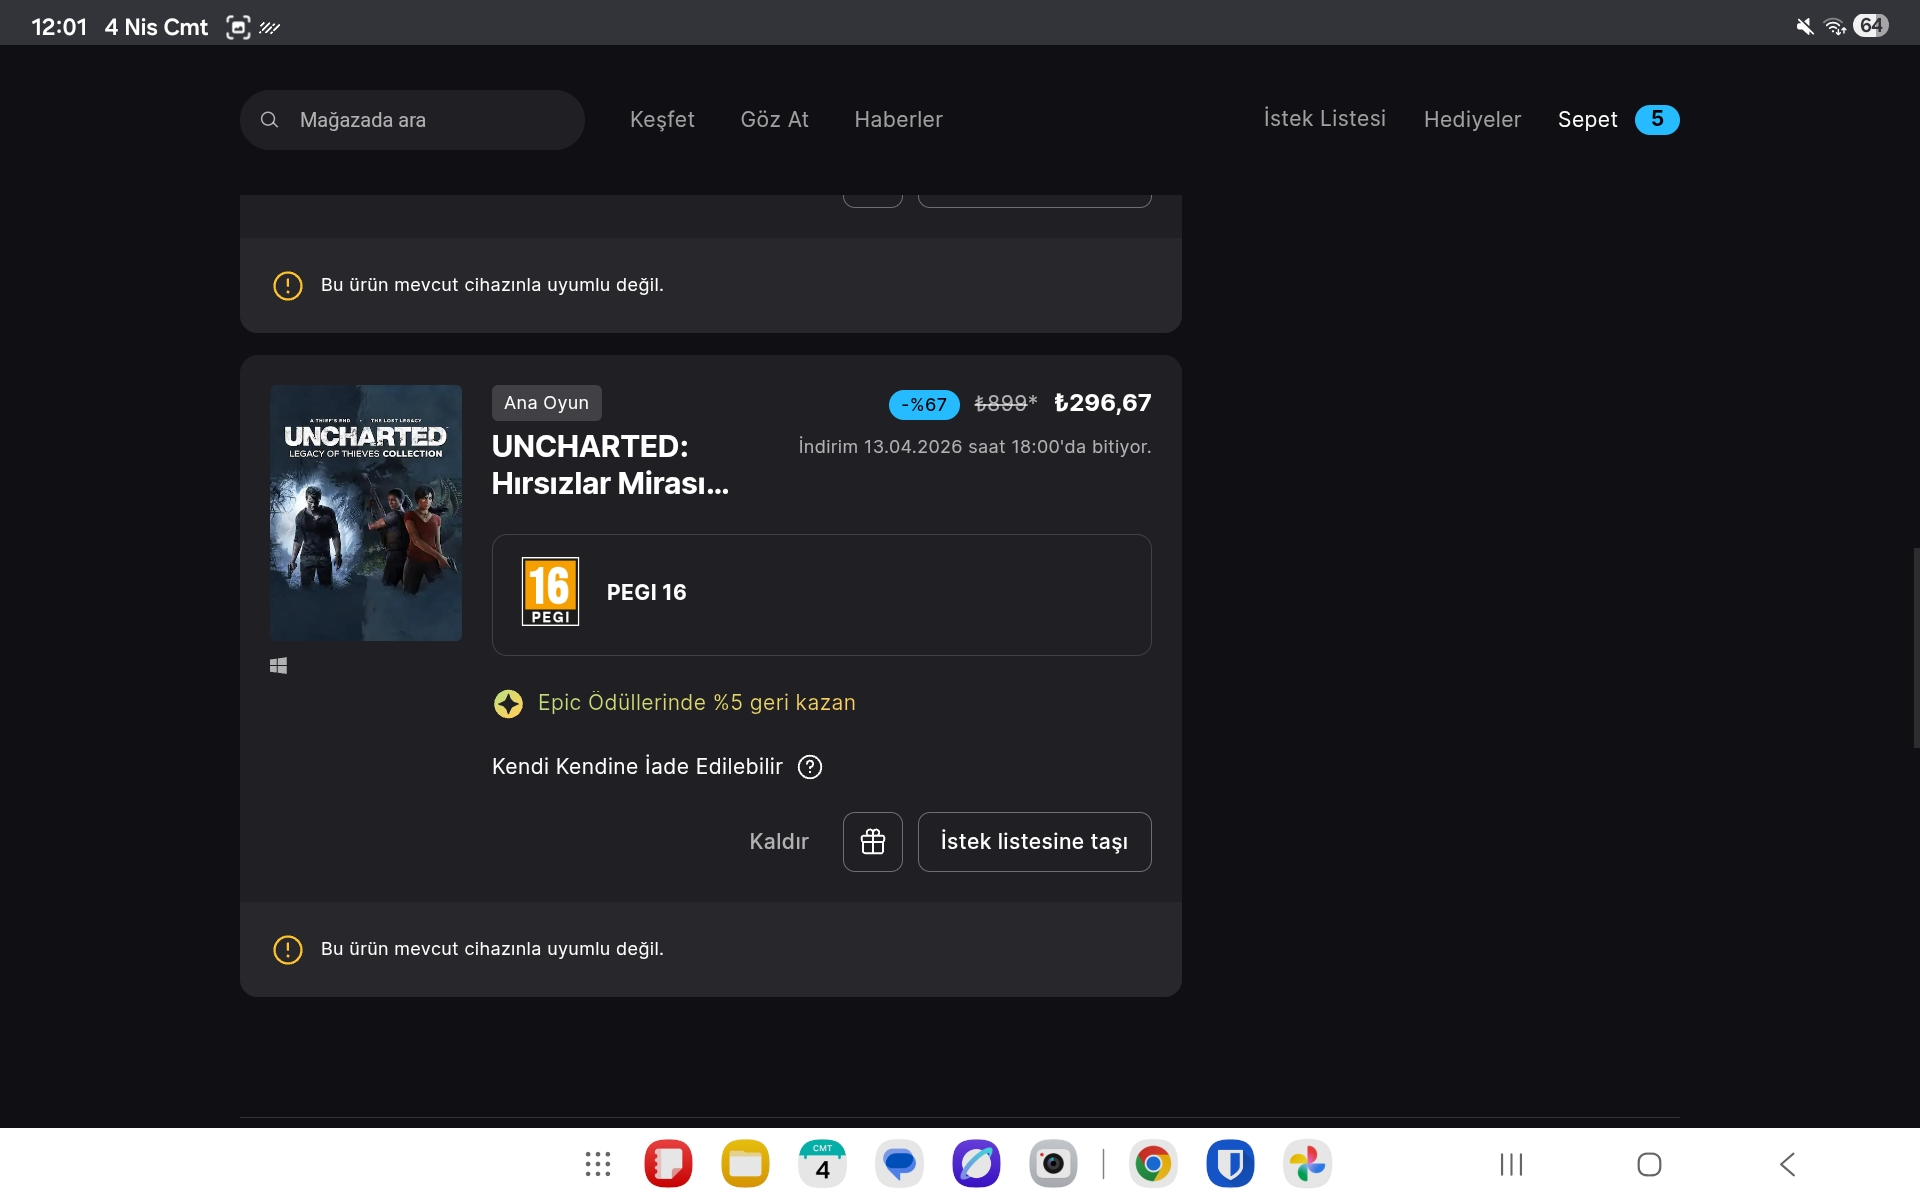
Task: Click the discount end date text
Action: point(974,447)
